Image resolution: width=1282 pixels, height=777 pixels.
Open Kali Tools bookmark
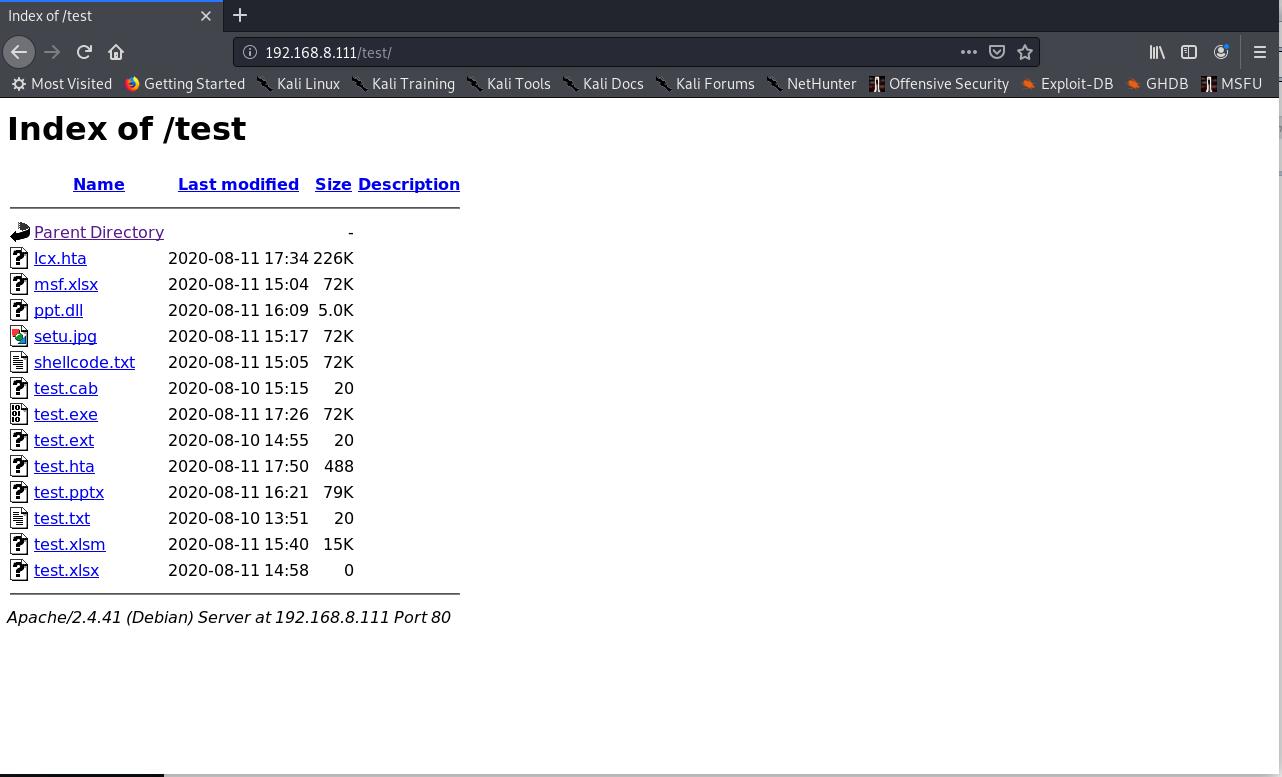[508, 84]
